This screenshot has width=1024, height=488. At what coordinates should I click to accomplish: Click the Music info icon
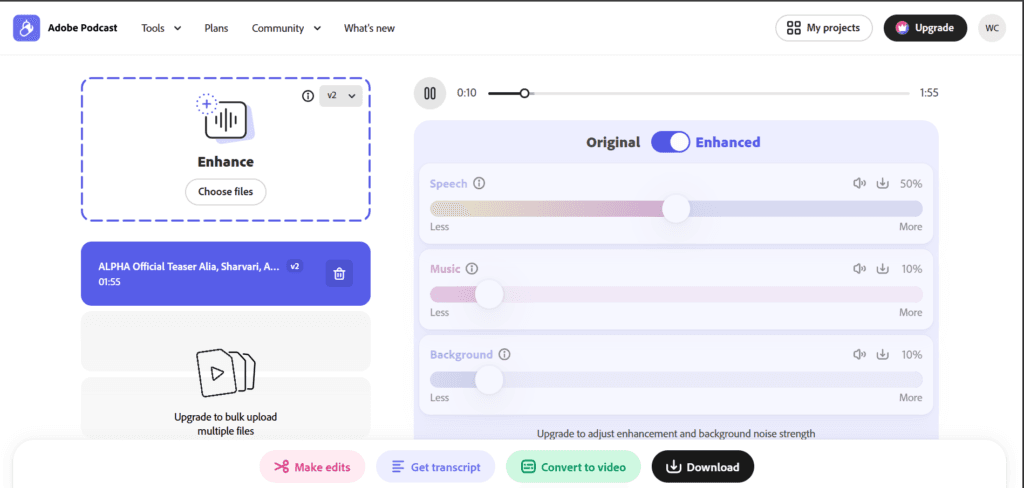pos(472,268)
